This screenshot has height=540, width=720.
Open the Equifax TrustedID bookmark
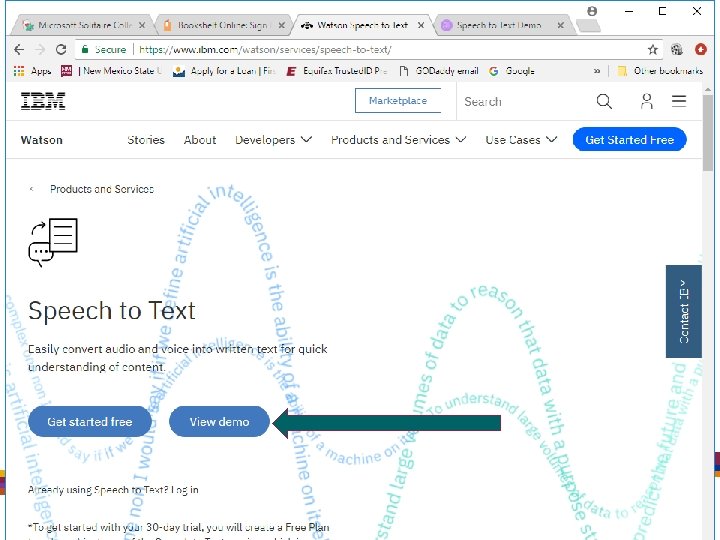pos(337,71)
